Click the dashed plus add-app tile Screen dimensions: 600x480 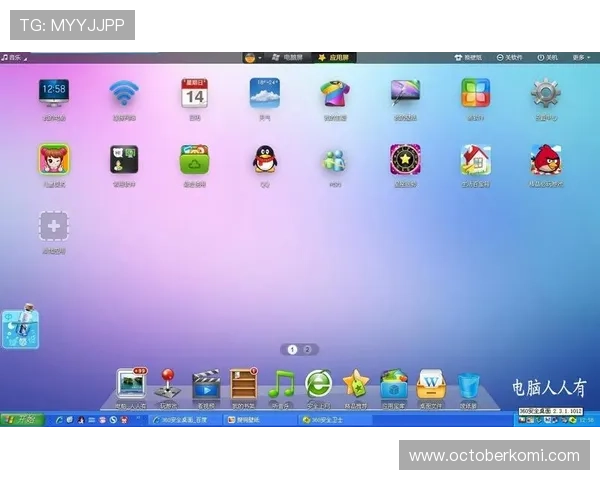tap(54, 226)
